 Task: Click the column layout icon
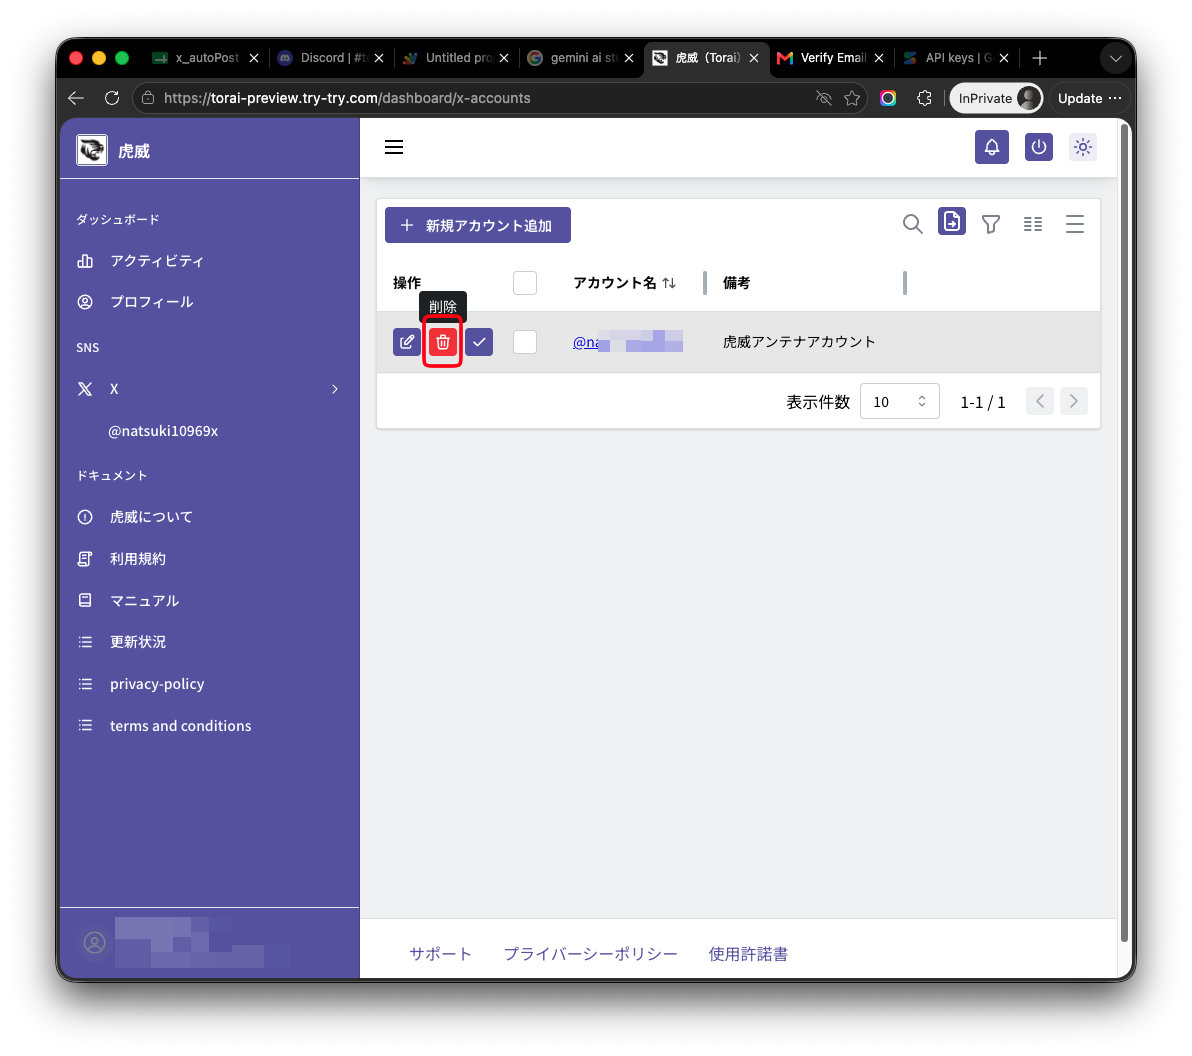tap(1032, 224)
